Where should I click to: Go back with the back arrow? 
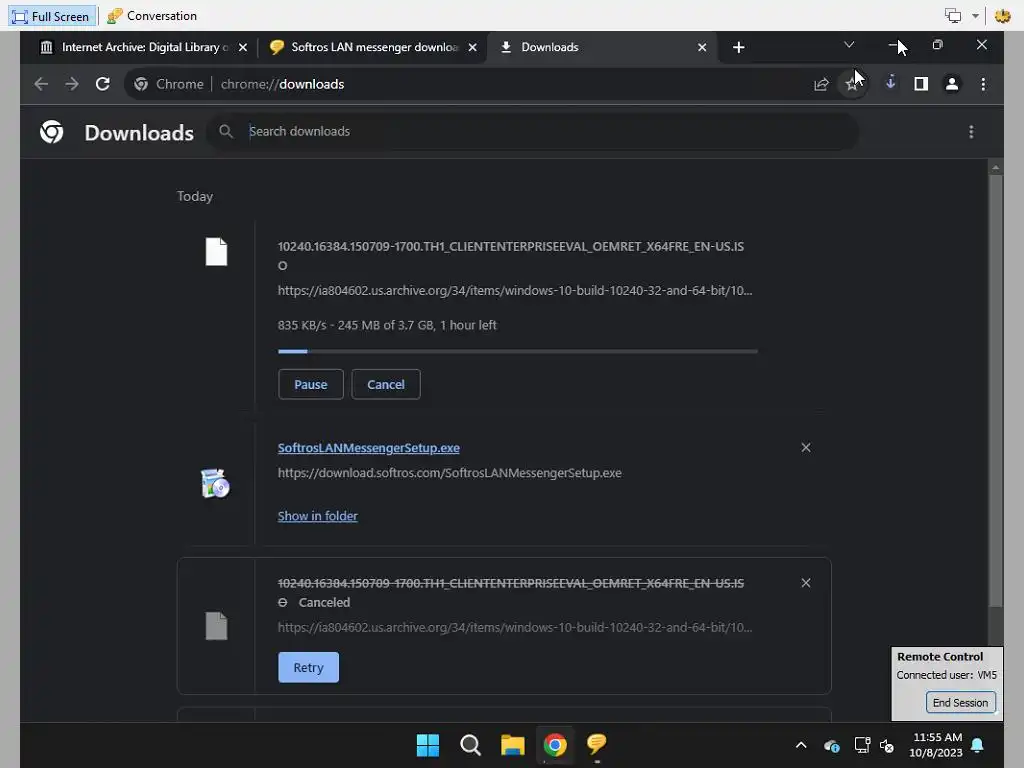point(41,84)
